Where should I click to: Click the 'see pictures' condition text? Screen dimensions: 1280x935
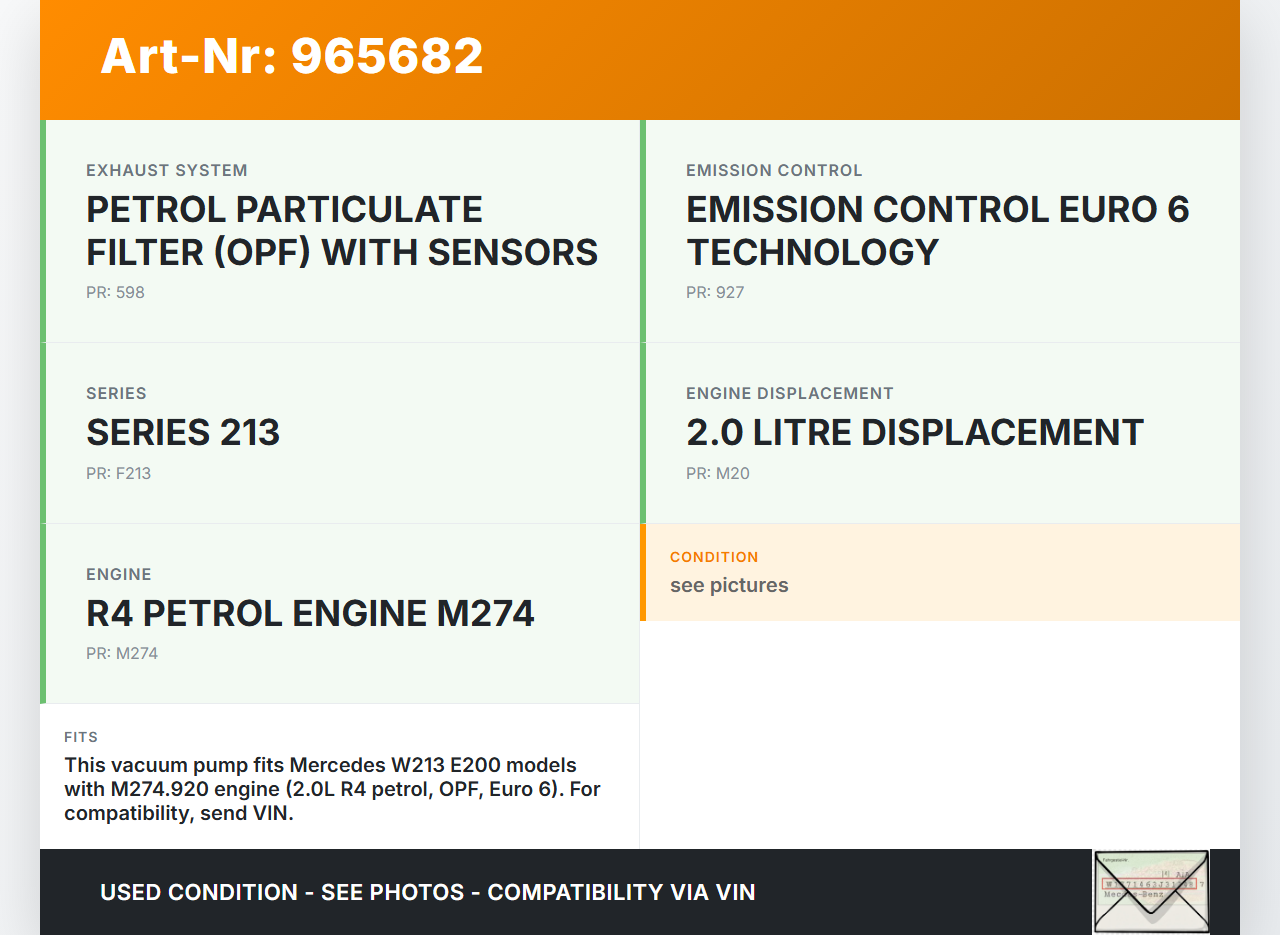coord(729,585)
